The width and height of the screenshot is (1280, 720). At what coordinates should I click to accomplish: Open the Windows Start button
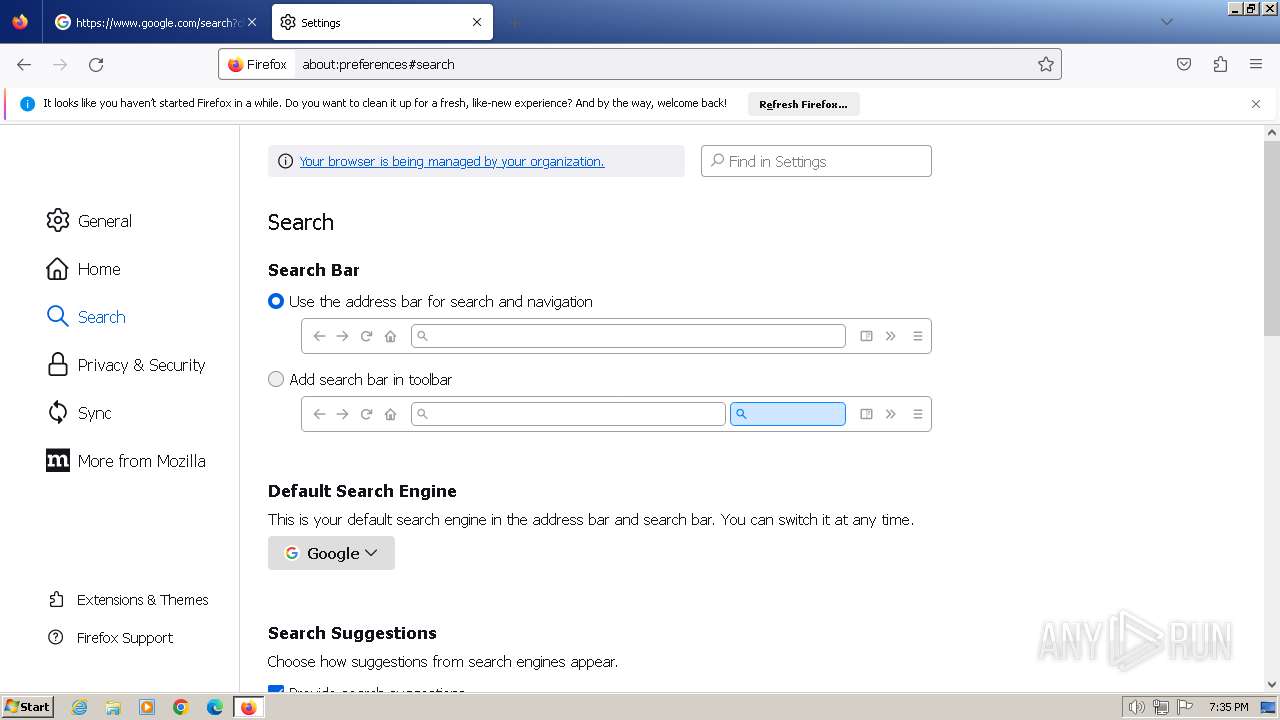28,707
